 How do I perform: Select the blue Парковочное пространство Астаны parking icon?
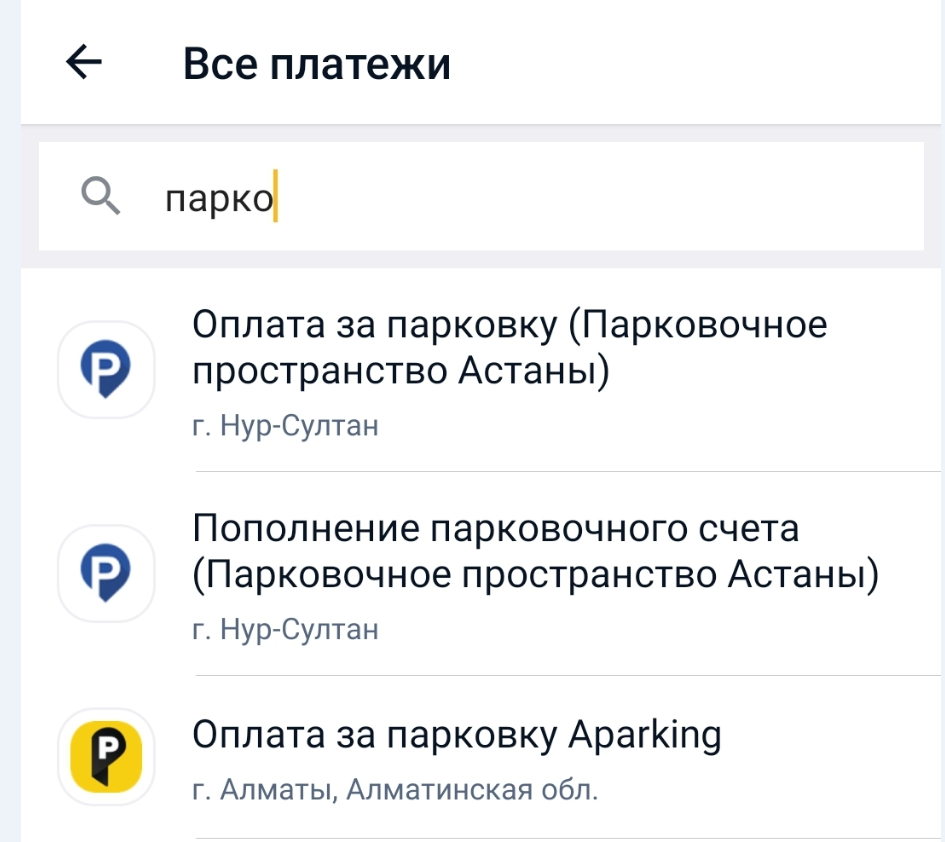tap(105, 369)
